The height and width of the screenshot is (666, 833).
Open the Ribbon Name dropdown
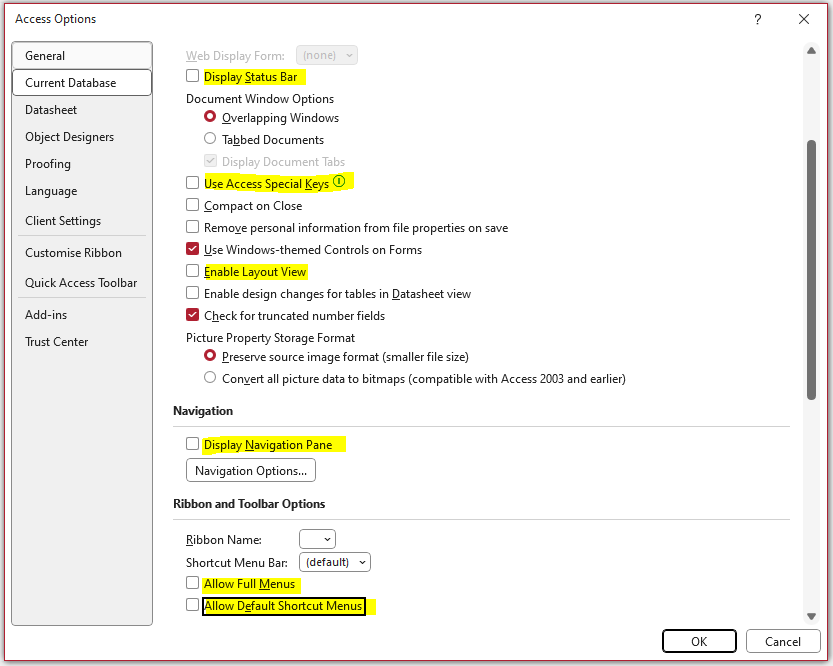tap(317, 539)
